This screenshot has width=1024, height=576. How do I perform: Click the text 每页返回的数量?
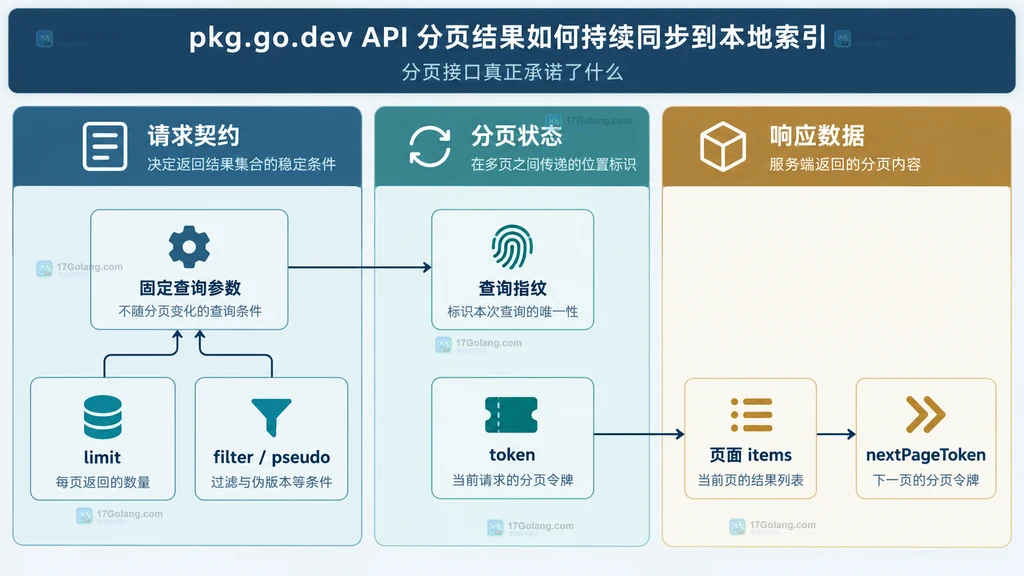click(x=103, y=482)
